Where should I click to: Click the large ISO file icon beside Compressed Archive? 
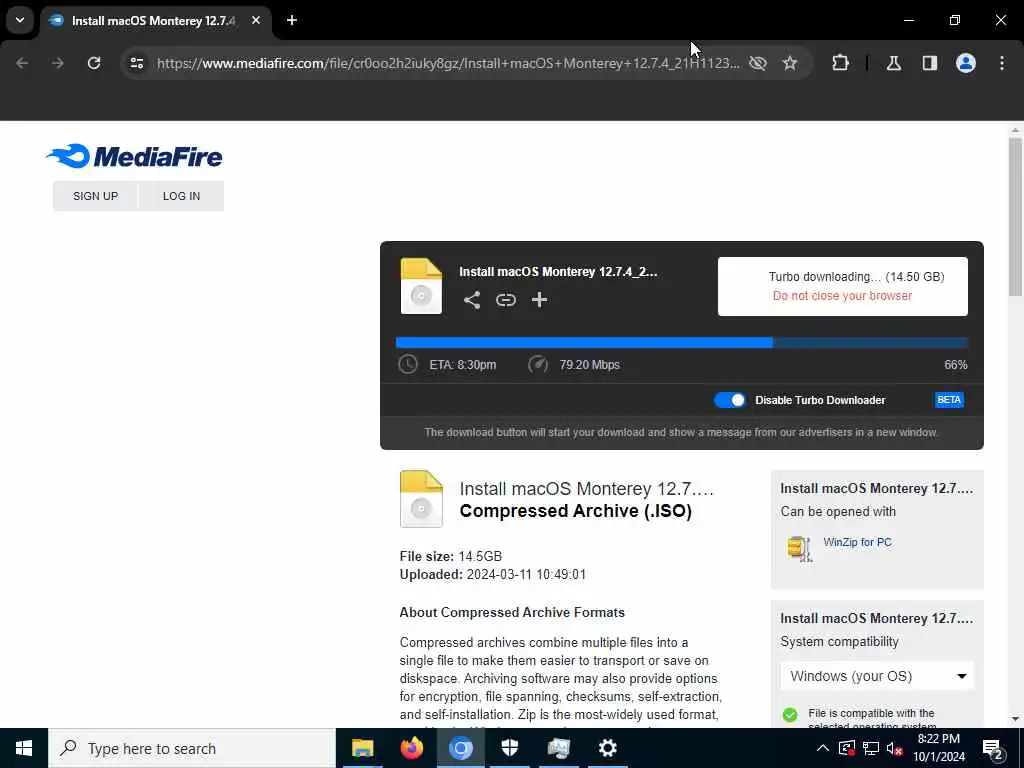(421, 499)
